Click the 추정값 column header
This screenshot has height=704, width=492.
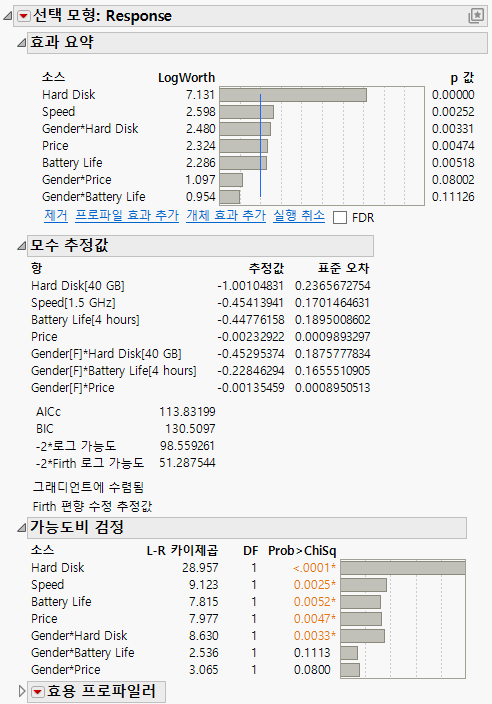point(266,268)
